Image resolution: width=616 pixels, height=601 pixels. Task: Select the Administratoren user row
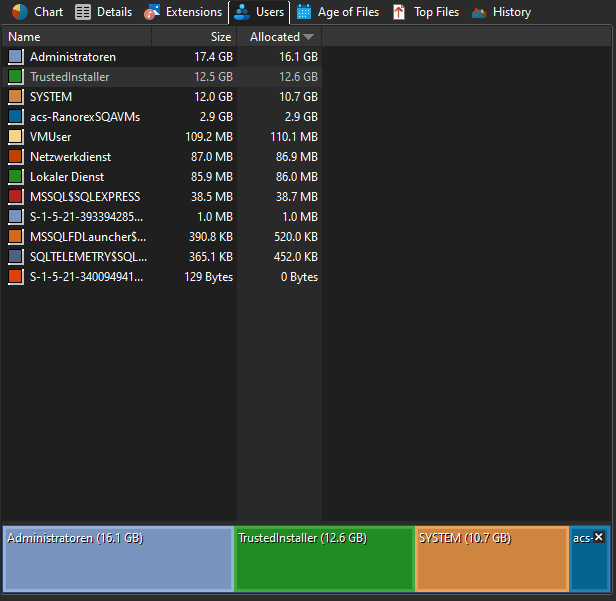tap(162, 57)
